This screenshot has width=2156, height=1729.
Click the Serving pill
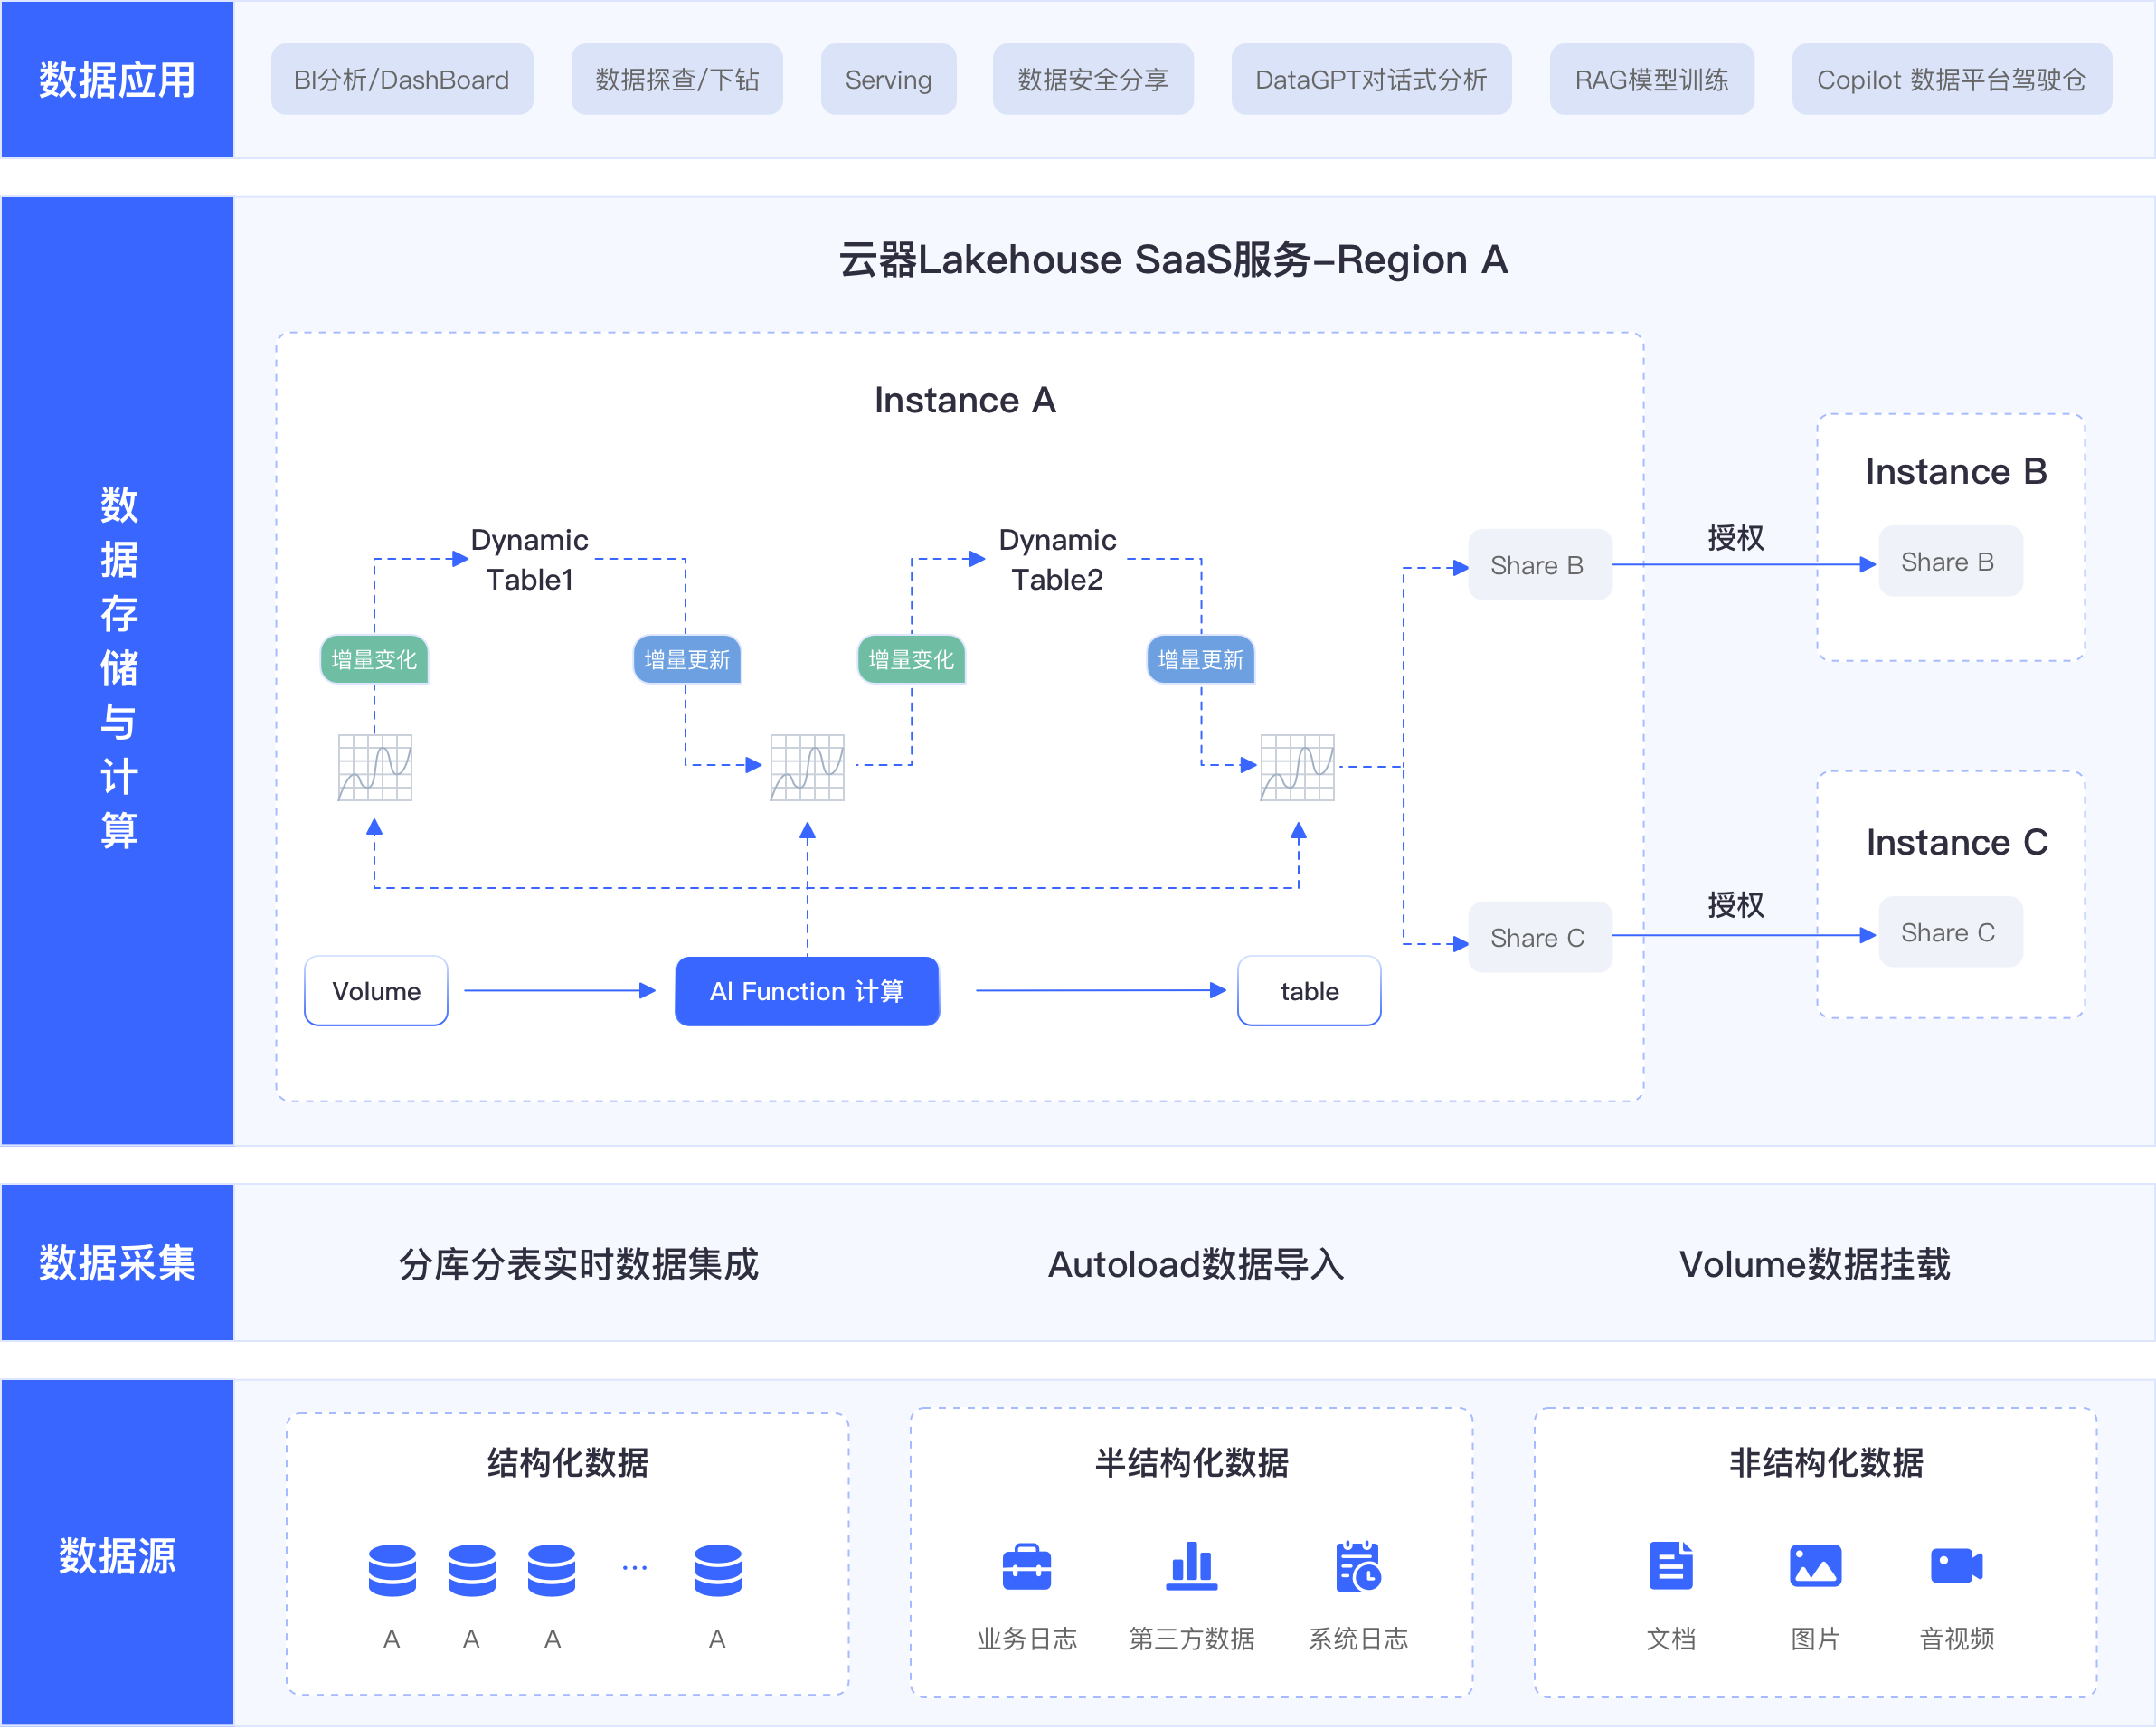pos(888,80)
